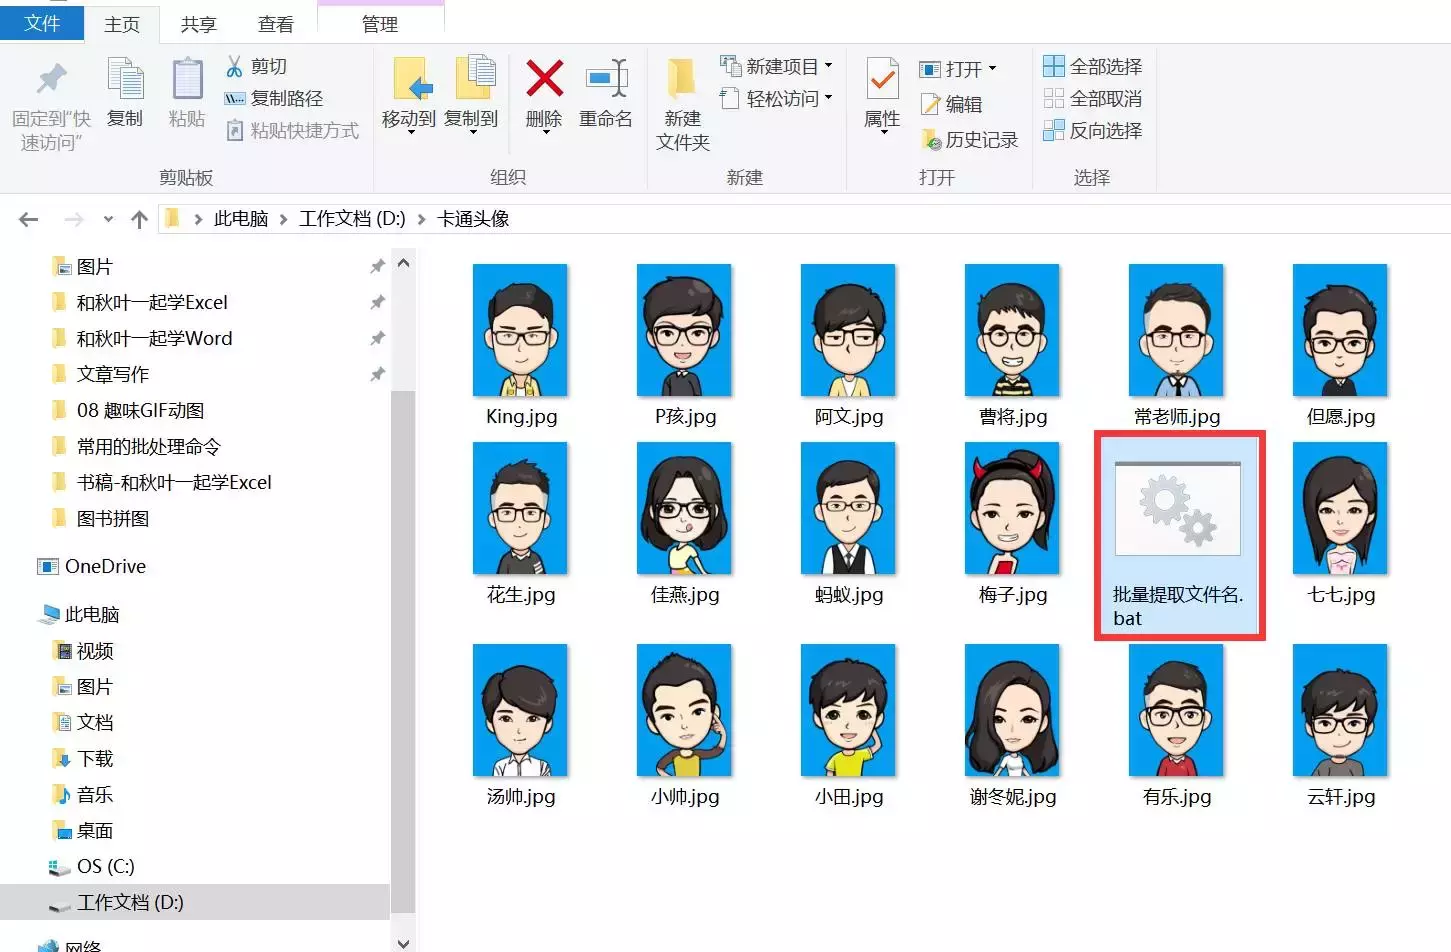Open the 和秋叶一起学Excel pinned folder
This screenshot has height=952, width=1451.
coord(140,302)
